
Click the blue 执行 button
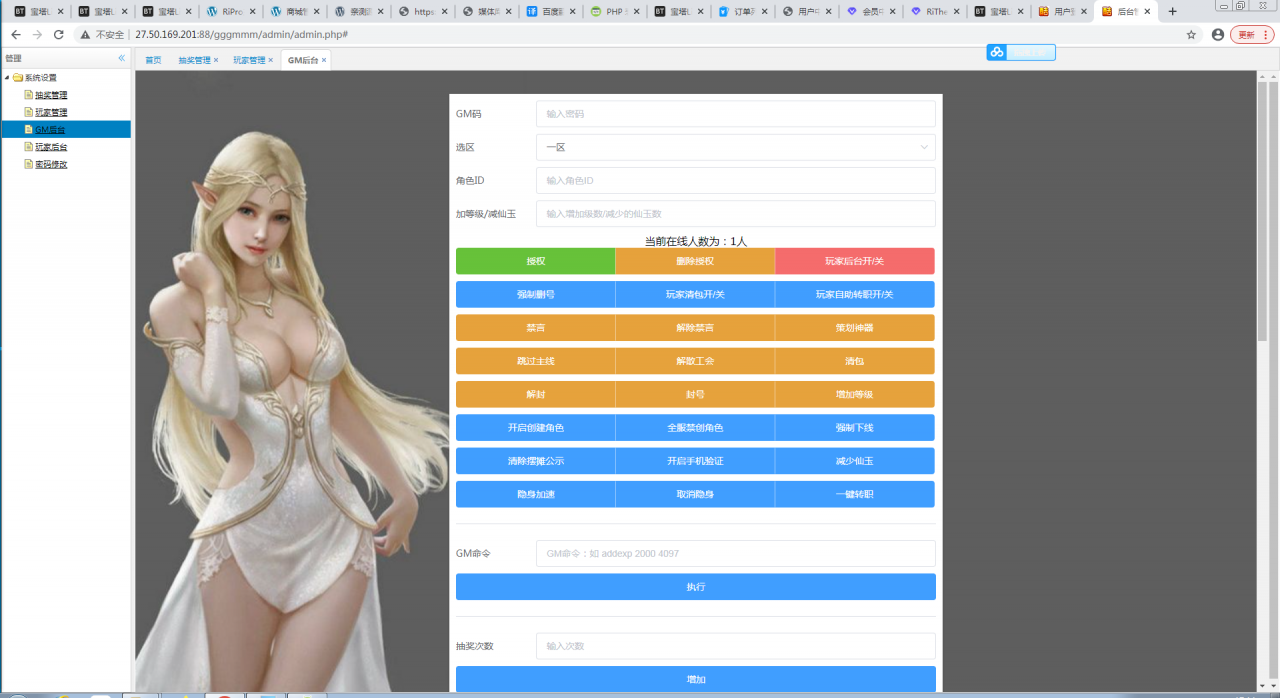click(x=695, y=587)
